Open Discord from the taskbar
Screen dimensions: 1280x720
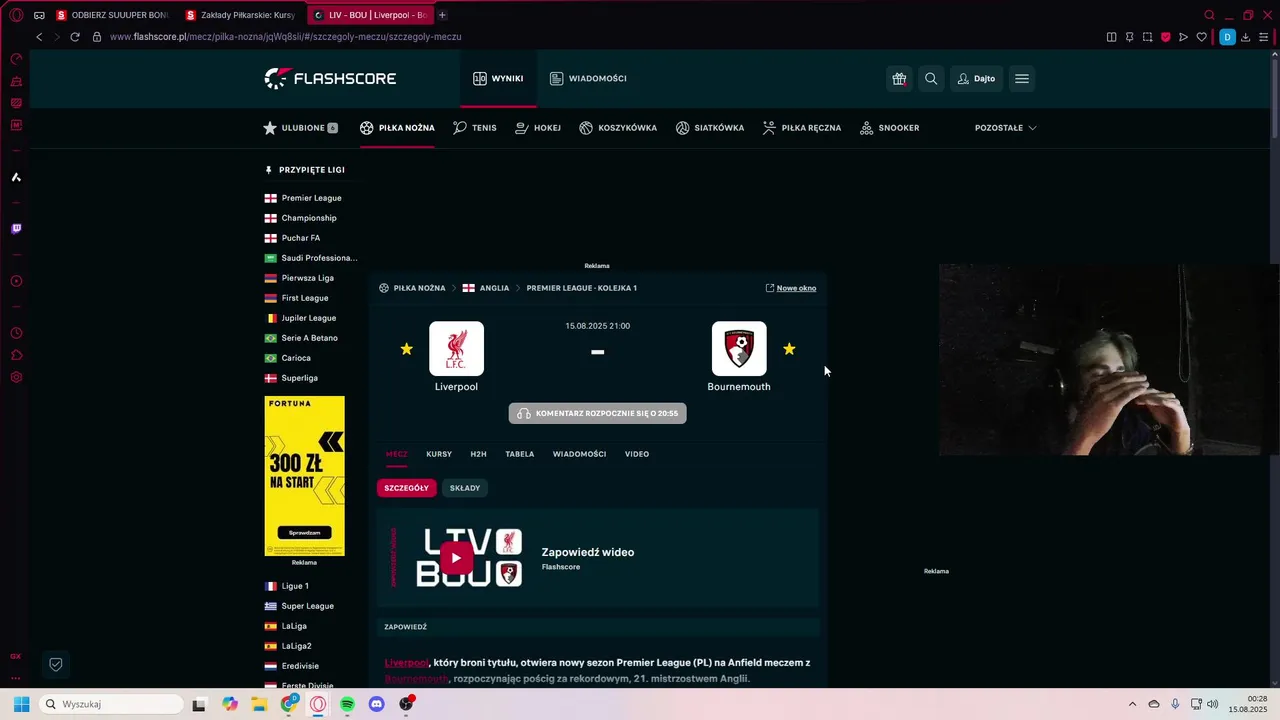click(x=377, y=704)
